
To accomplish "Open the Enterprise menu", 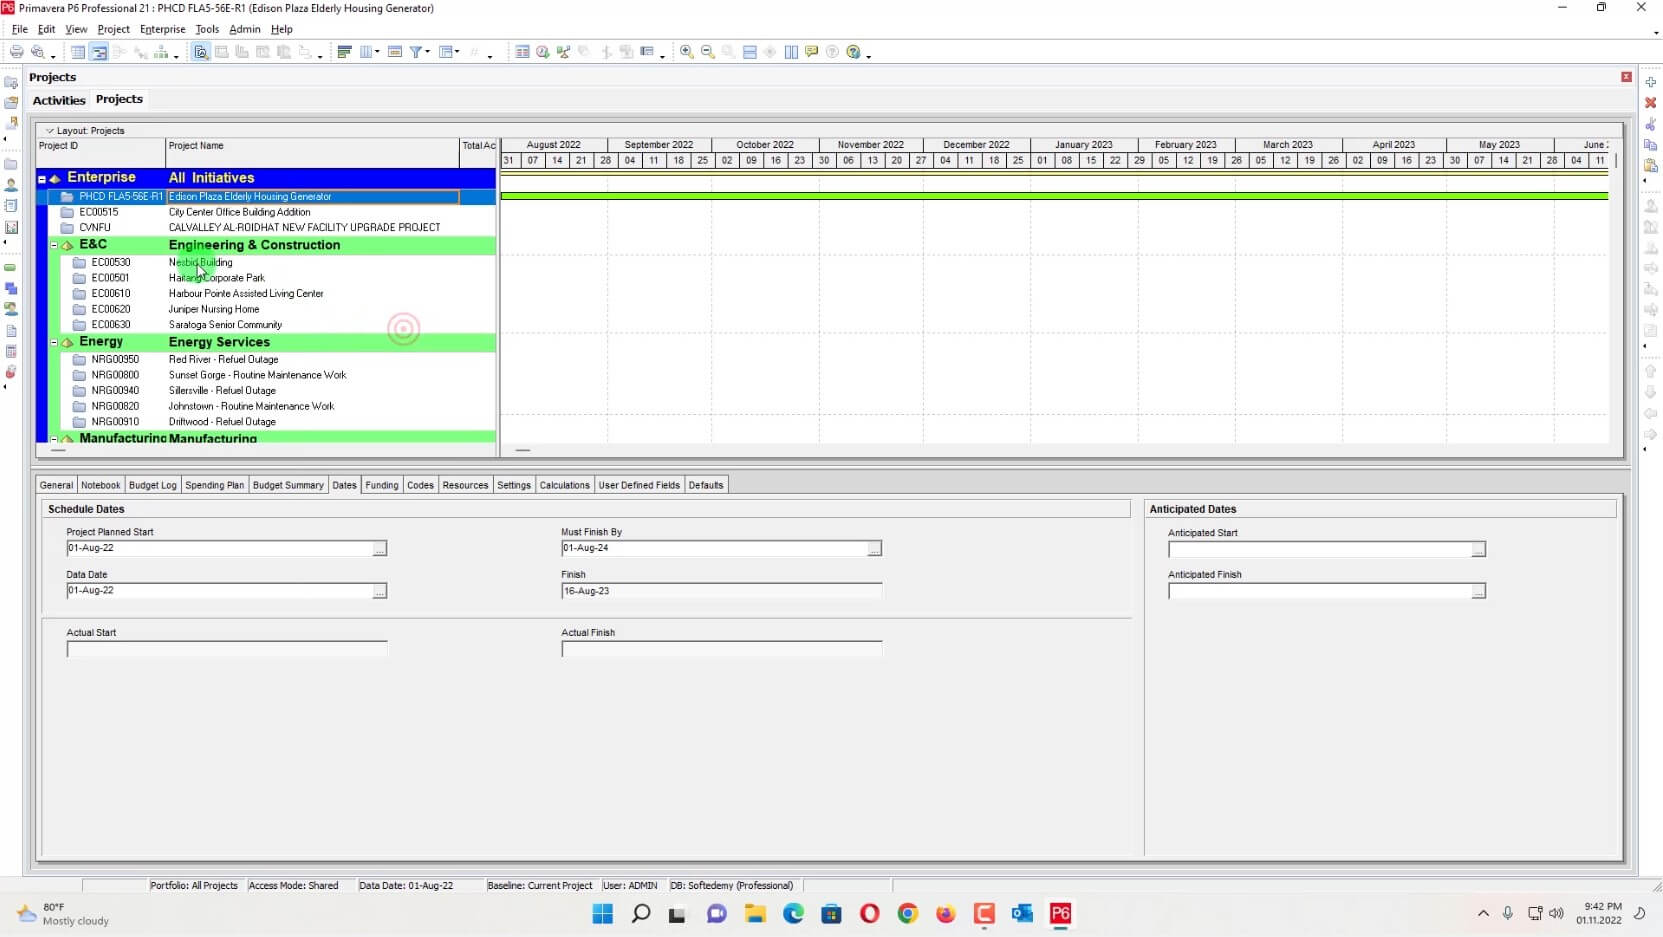I will click(x=163, y=29).
